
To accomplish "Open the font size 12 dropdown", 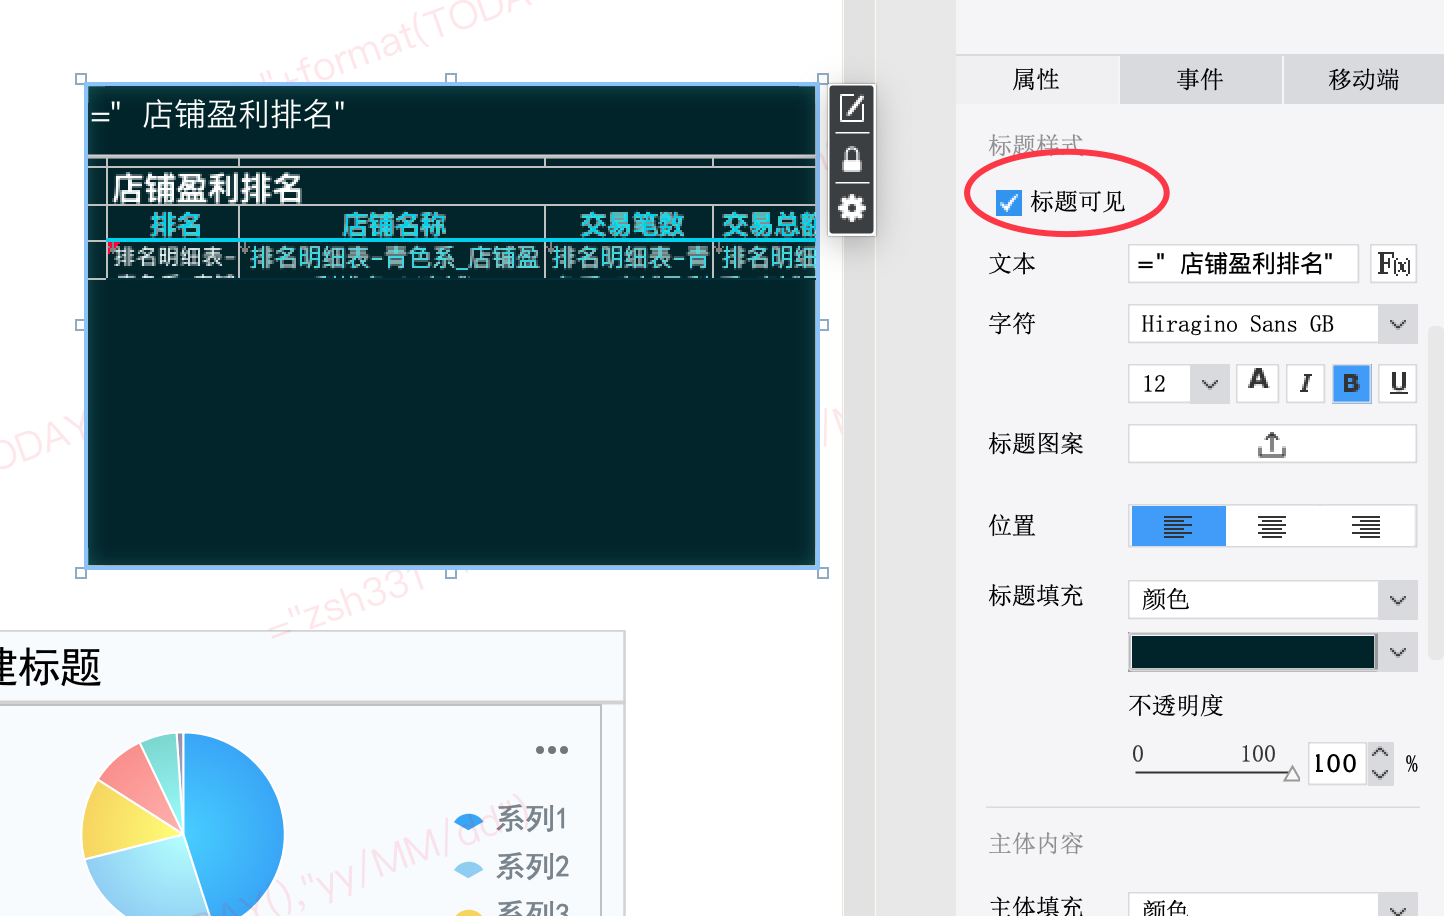I will (1210, 384).
